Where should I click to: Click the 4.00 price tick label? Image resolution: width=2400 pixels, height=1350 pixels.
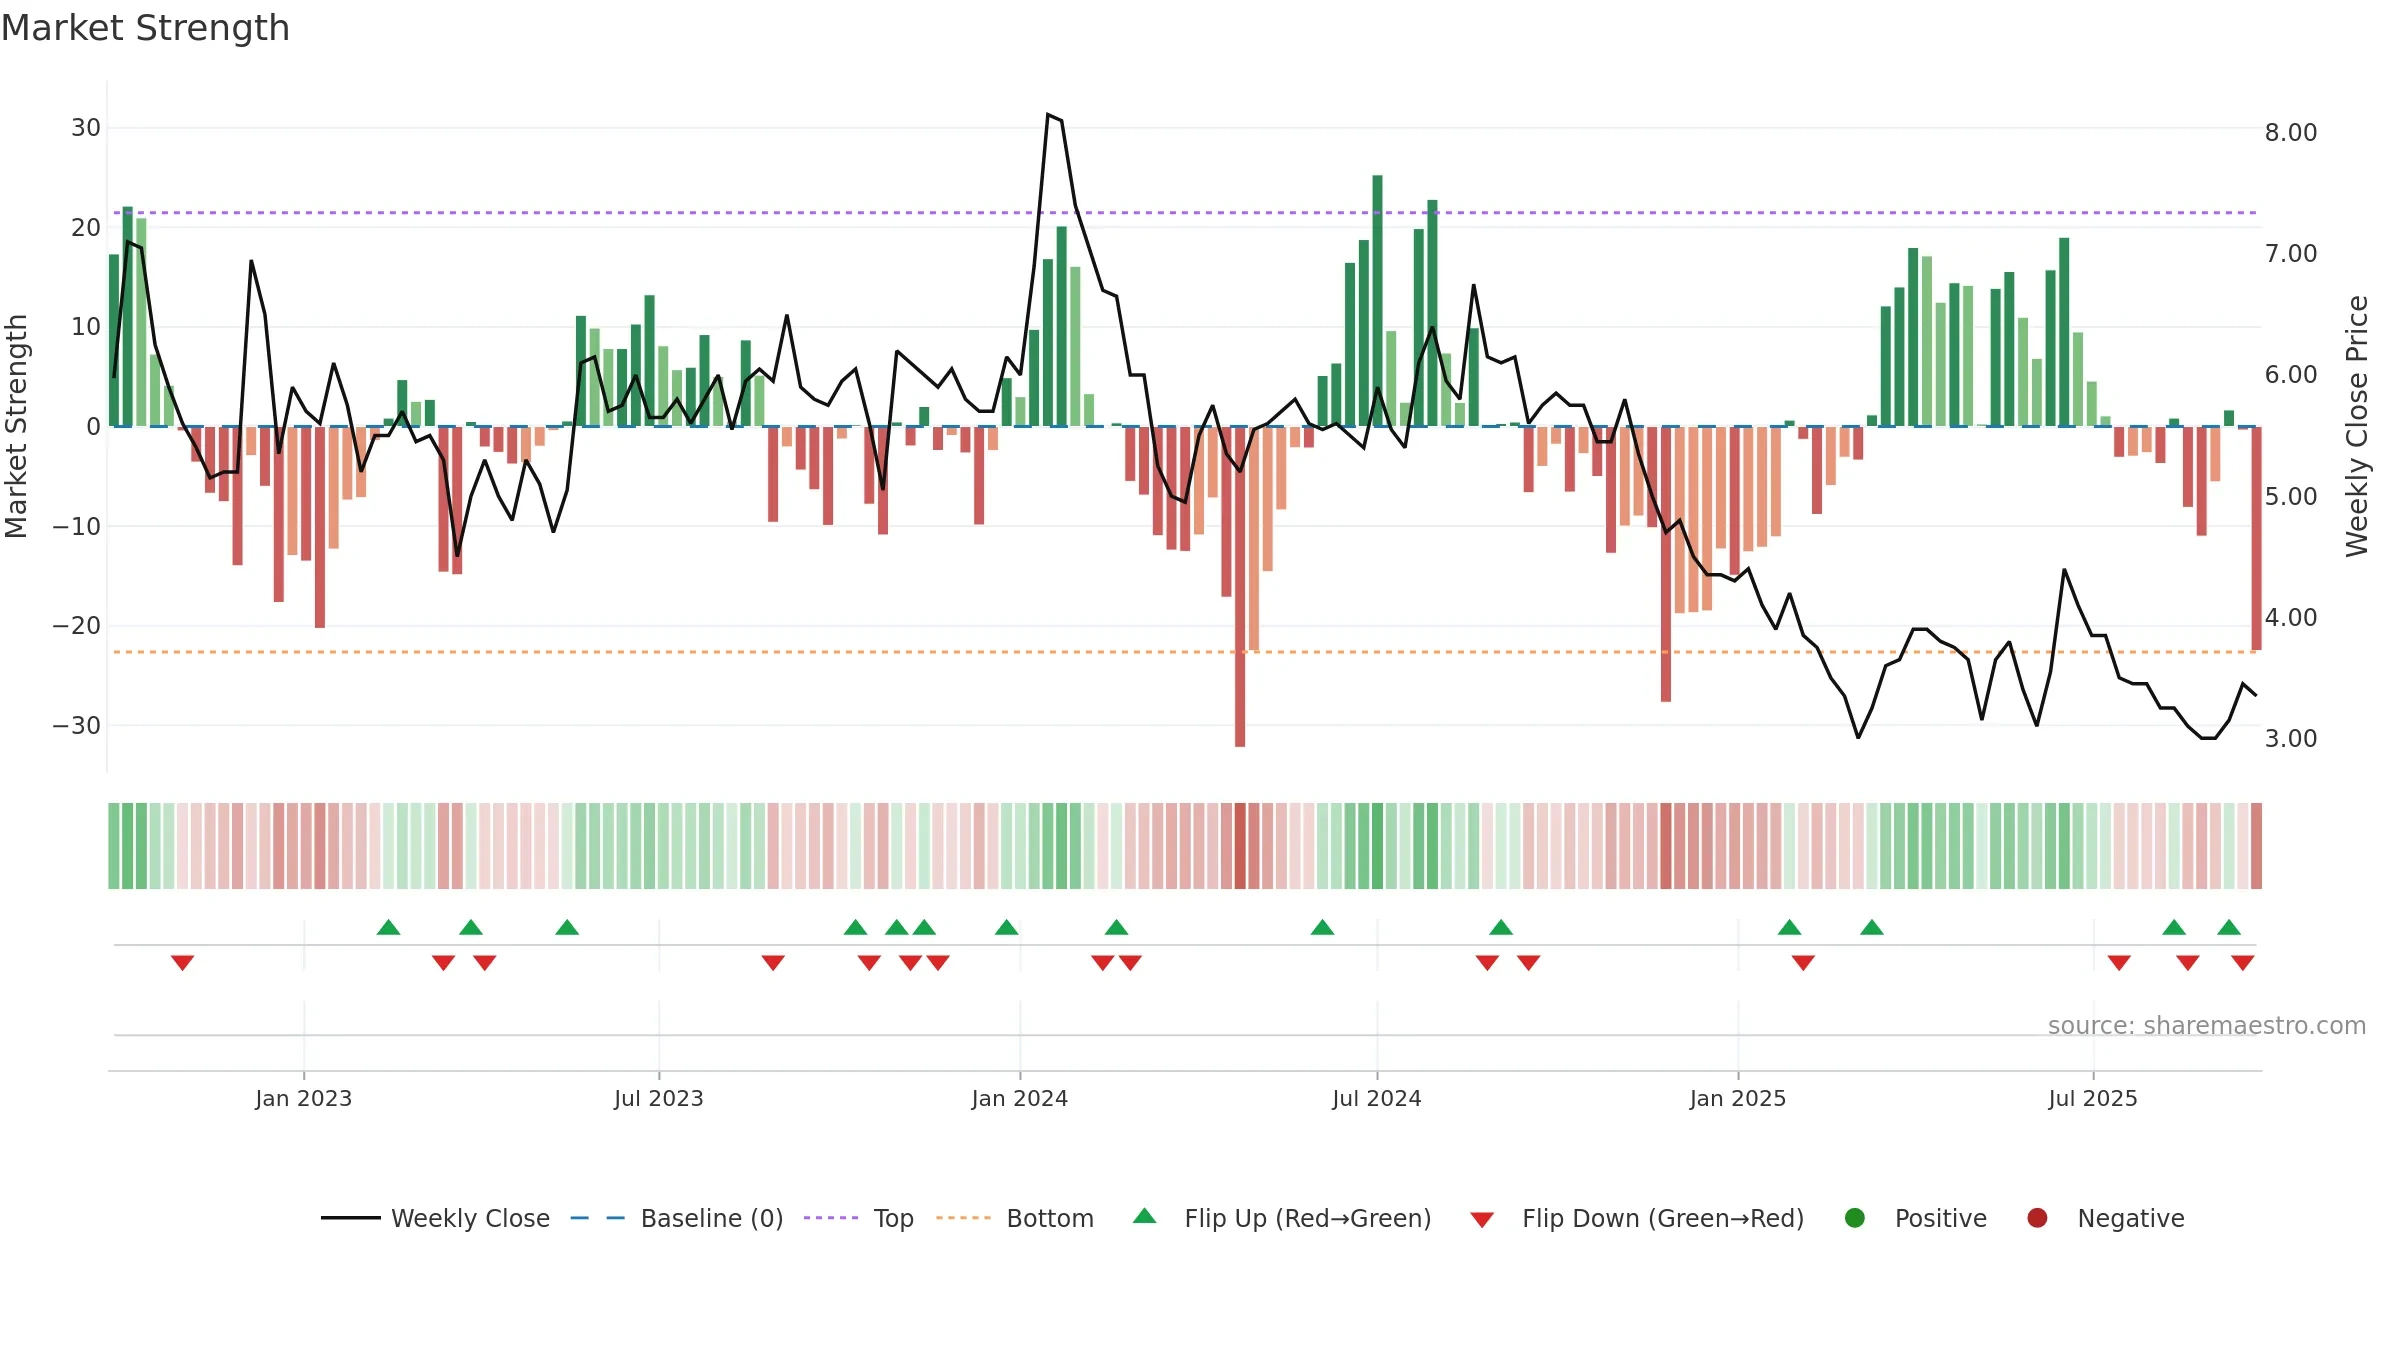pyautogui.click(x=2291, y=617)
